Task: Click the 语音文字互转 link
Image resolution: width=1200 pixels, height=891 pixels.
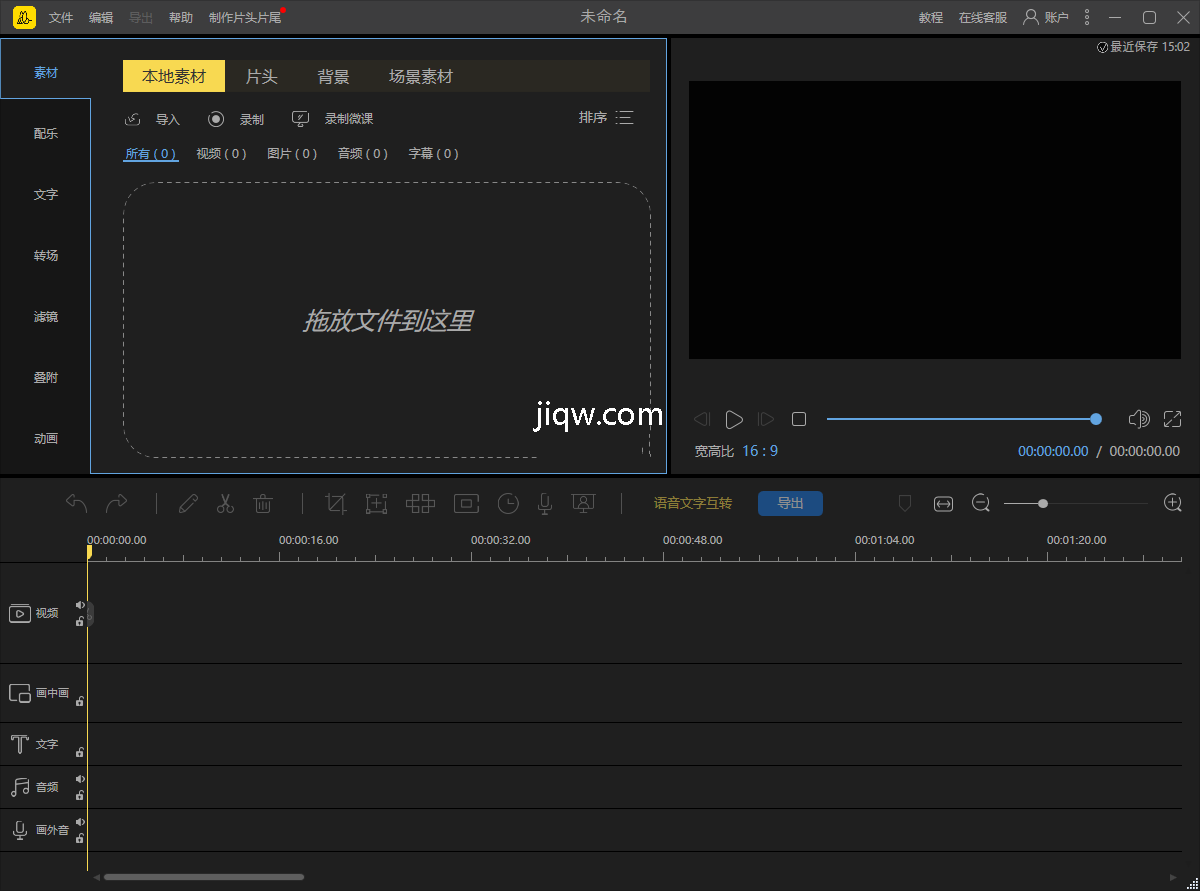Action: click(x=692, y=504)
